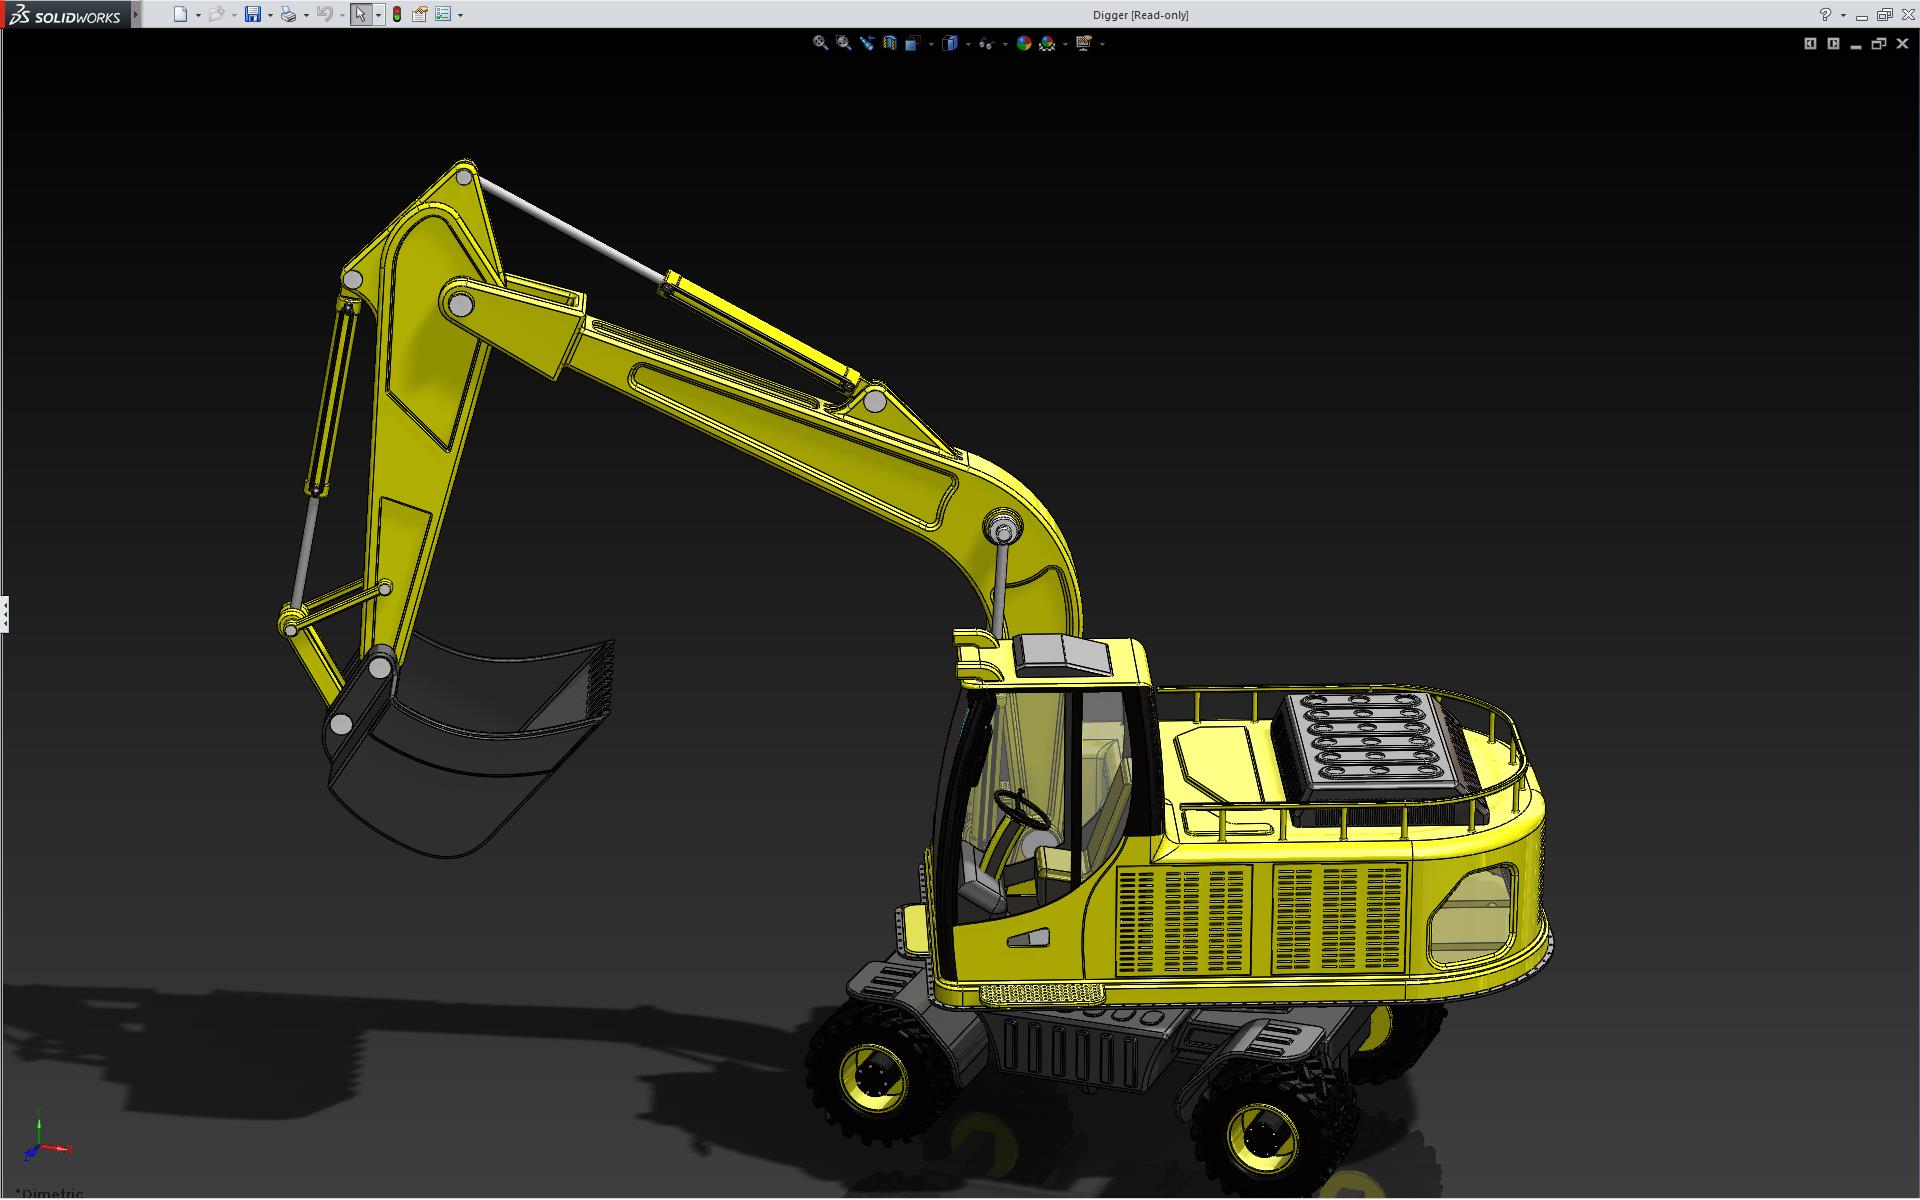Click the Apply Scene icon
The width and height of the screenshot is (1920, 1200).
click(1047, 43)
